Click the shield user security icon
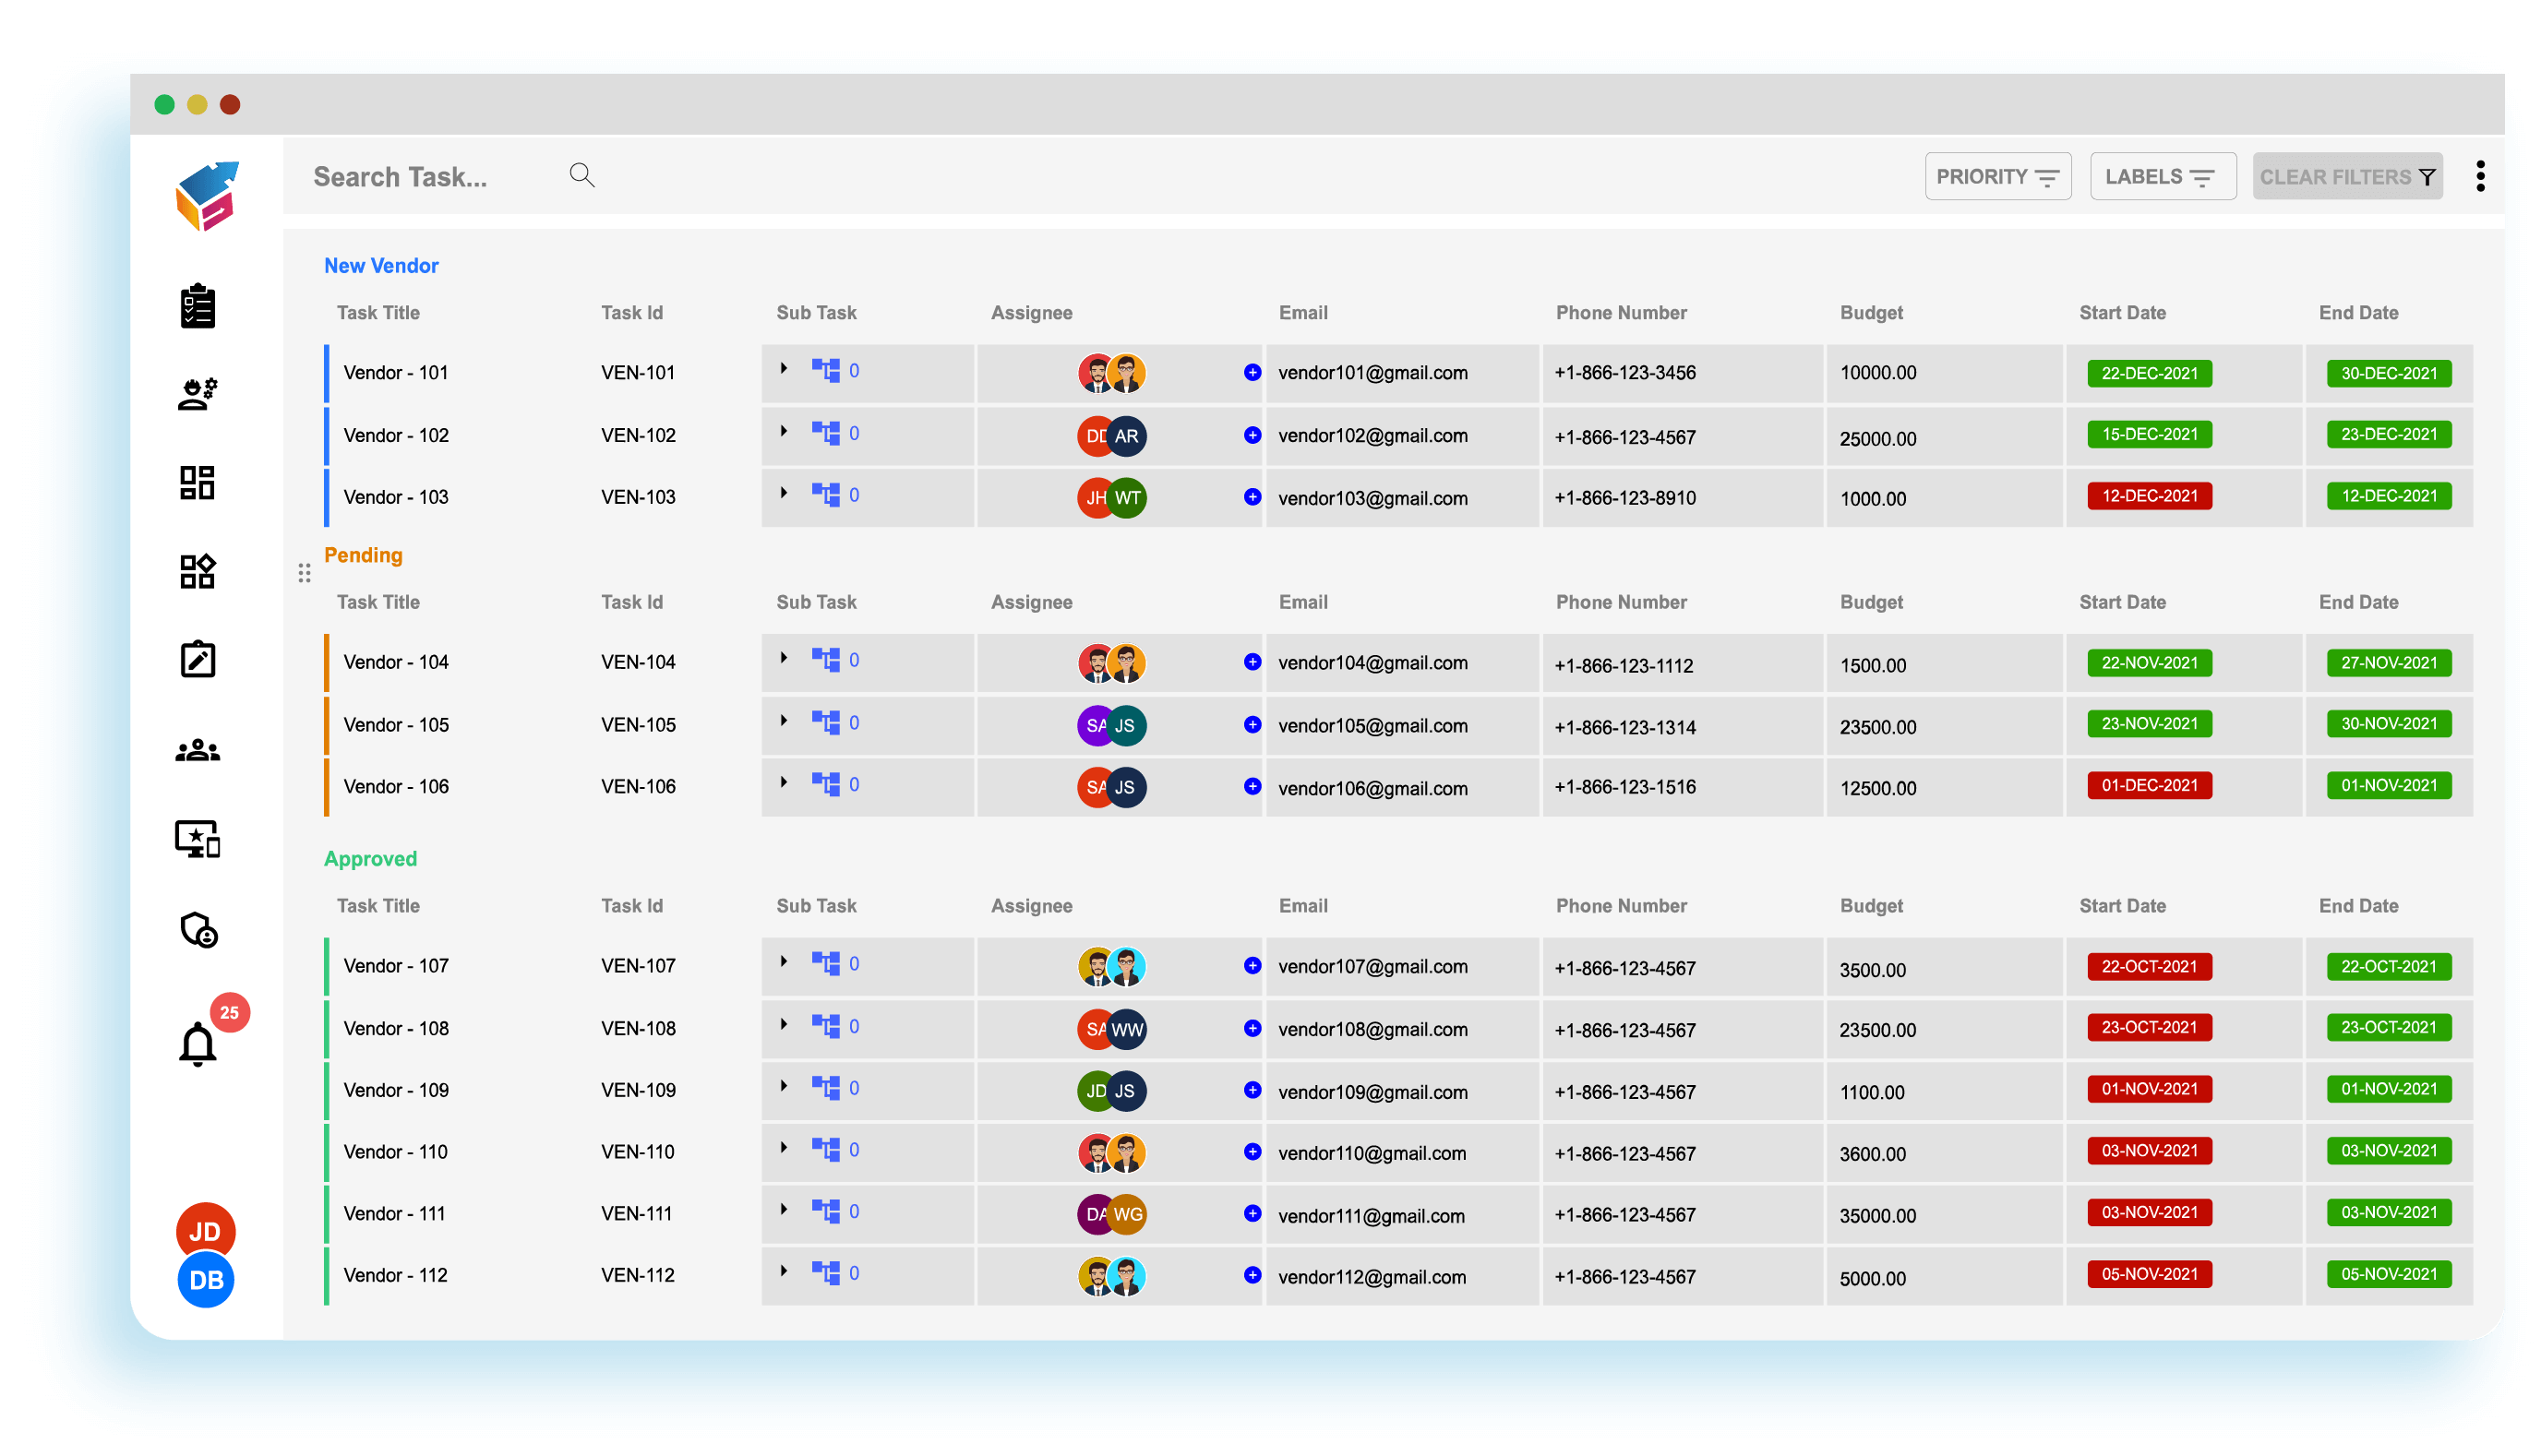Screen dimensions: 2541x1456 point(198,930)
